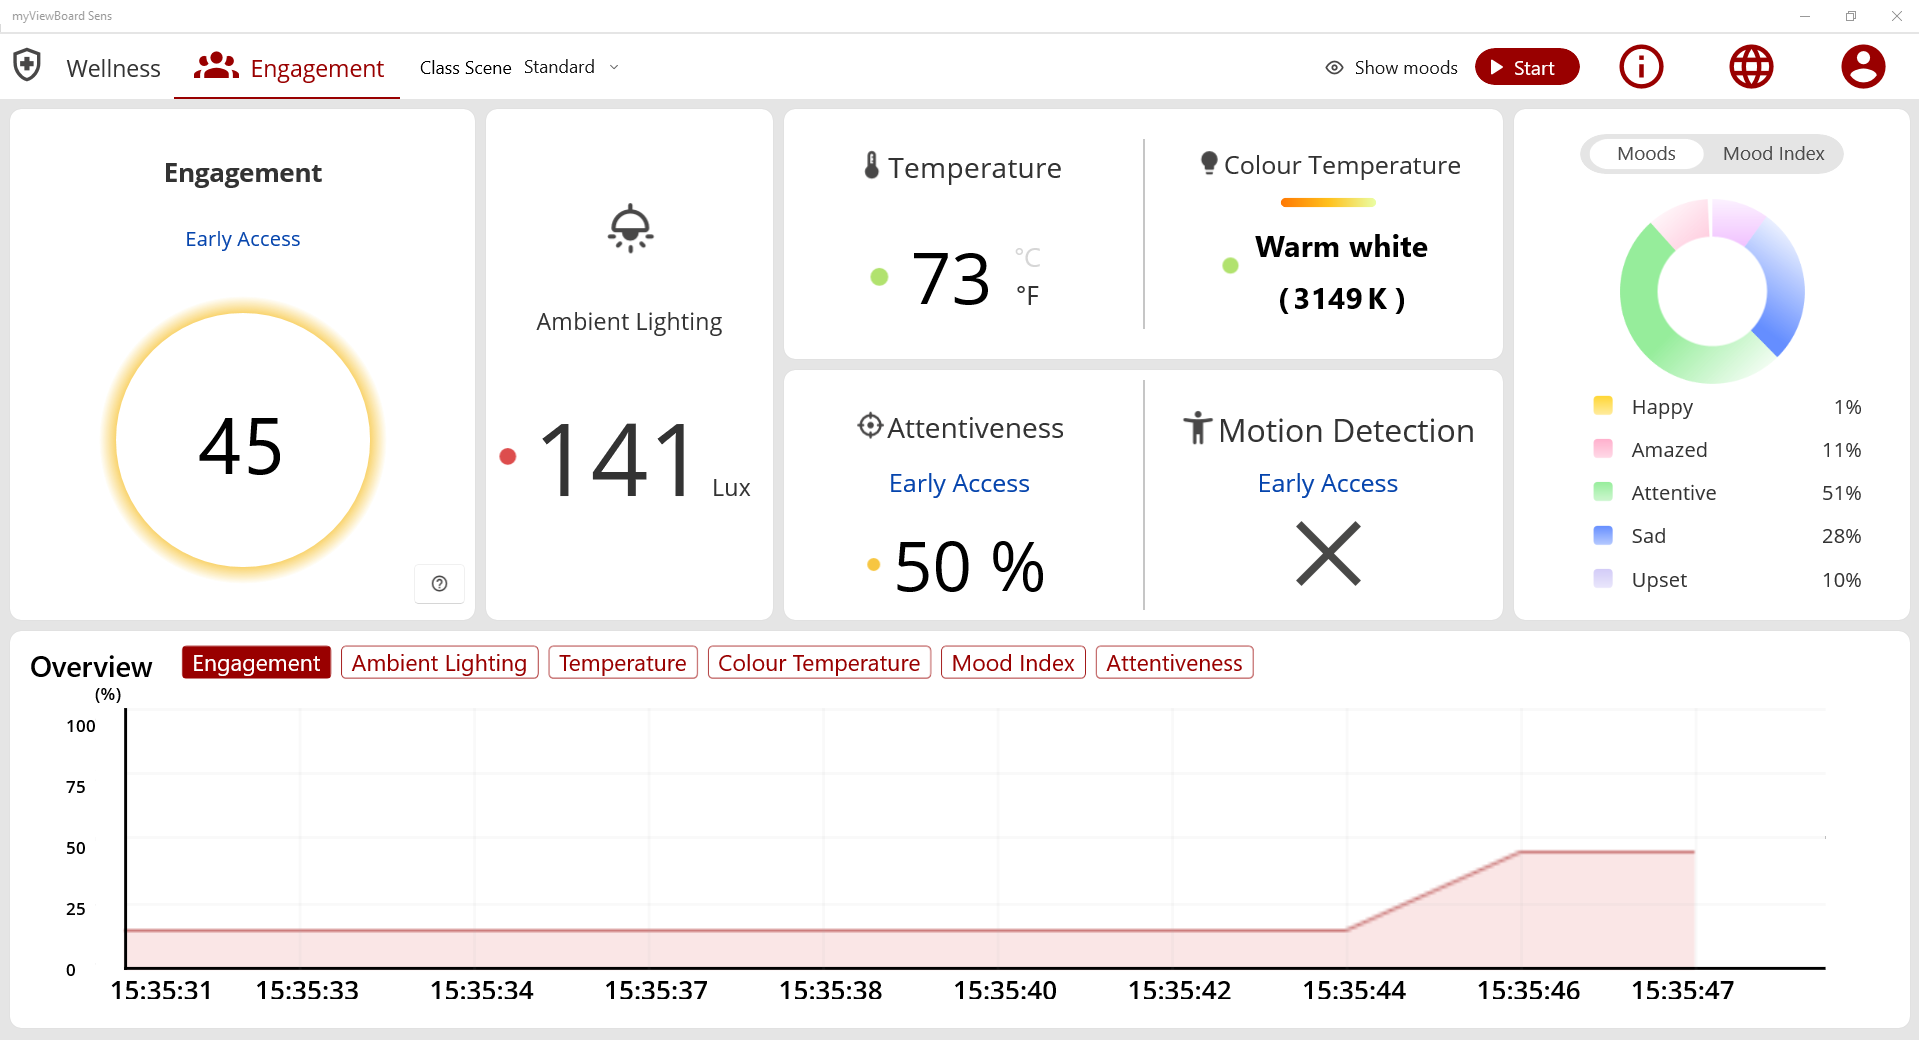This screenshot has width=1919, height=1040.
Task: Click the Attentiveness target icon
Action: pos(869,426)
